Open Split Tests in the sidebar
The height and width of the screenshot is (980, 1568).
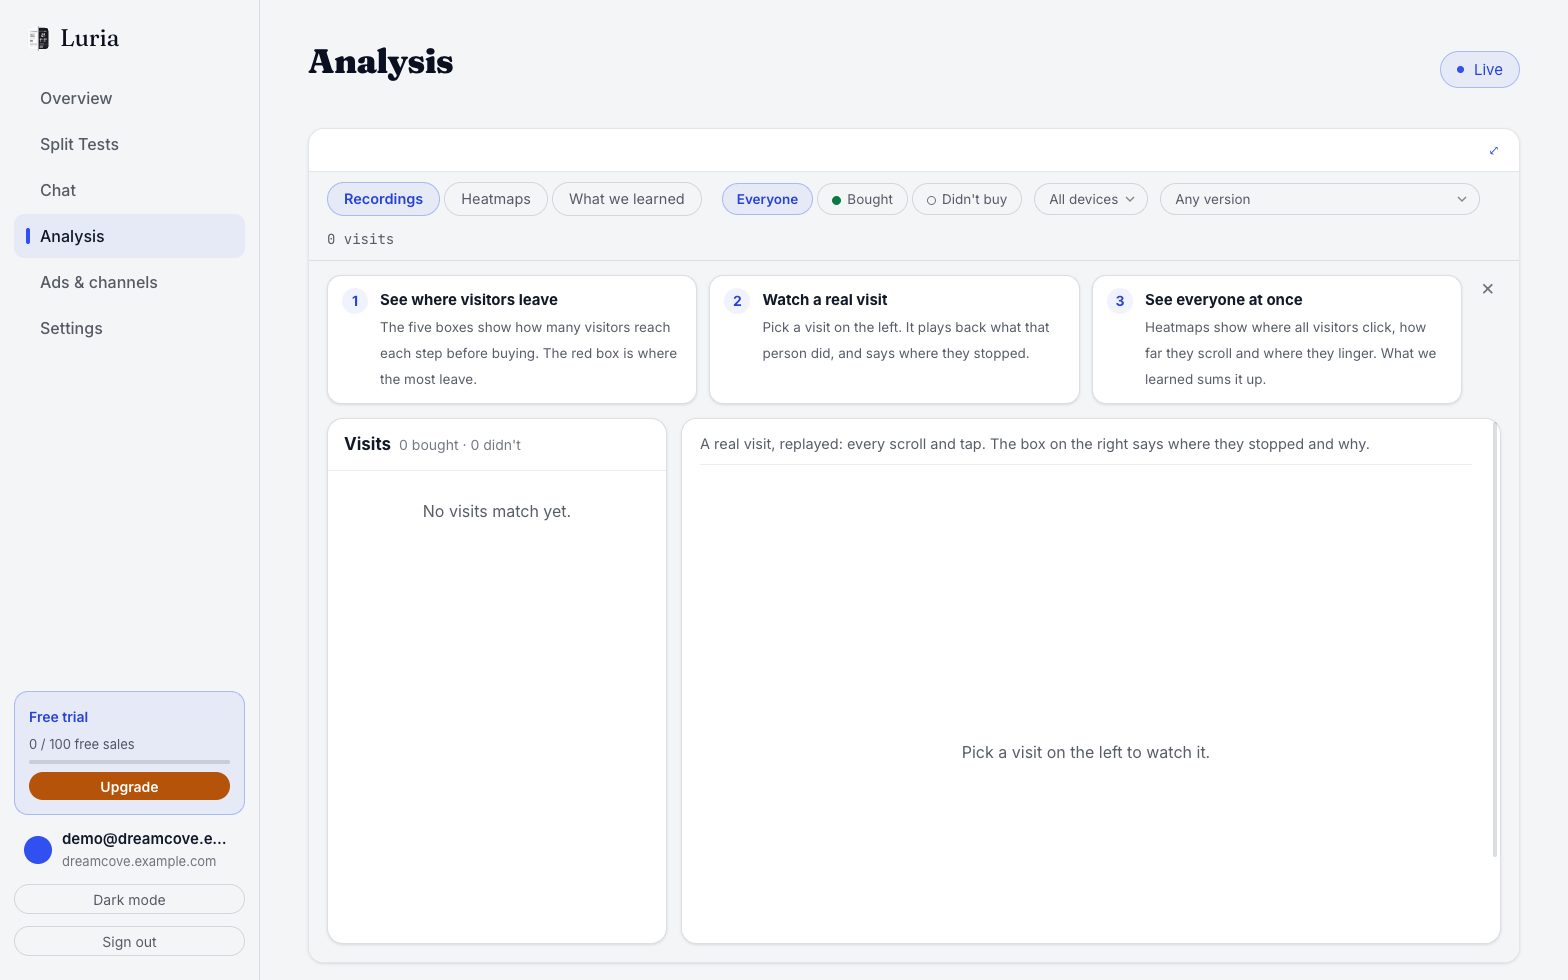pyautogui.click(x=129, y=144)
